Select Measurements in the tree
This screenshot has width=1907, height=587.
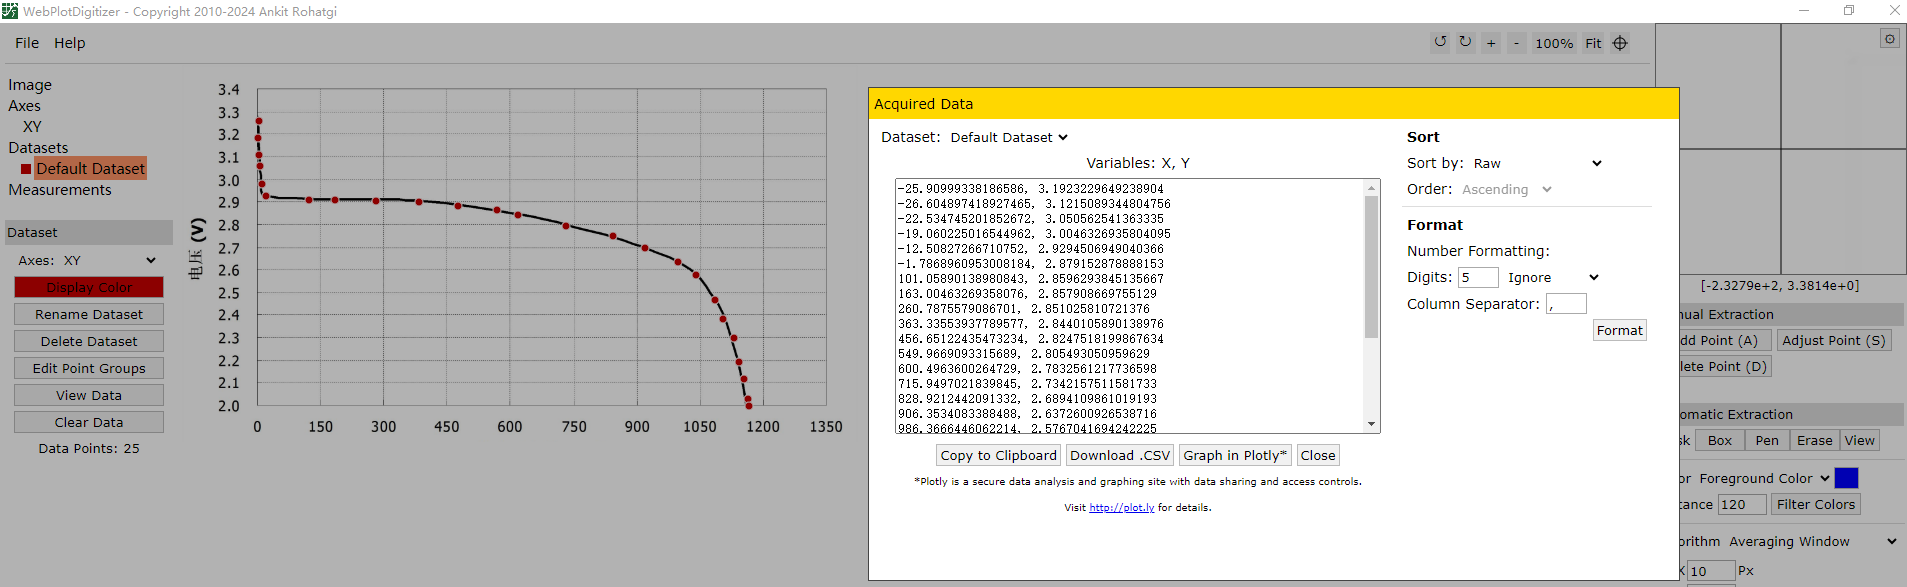tap(60, 190)
